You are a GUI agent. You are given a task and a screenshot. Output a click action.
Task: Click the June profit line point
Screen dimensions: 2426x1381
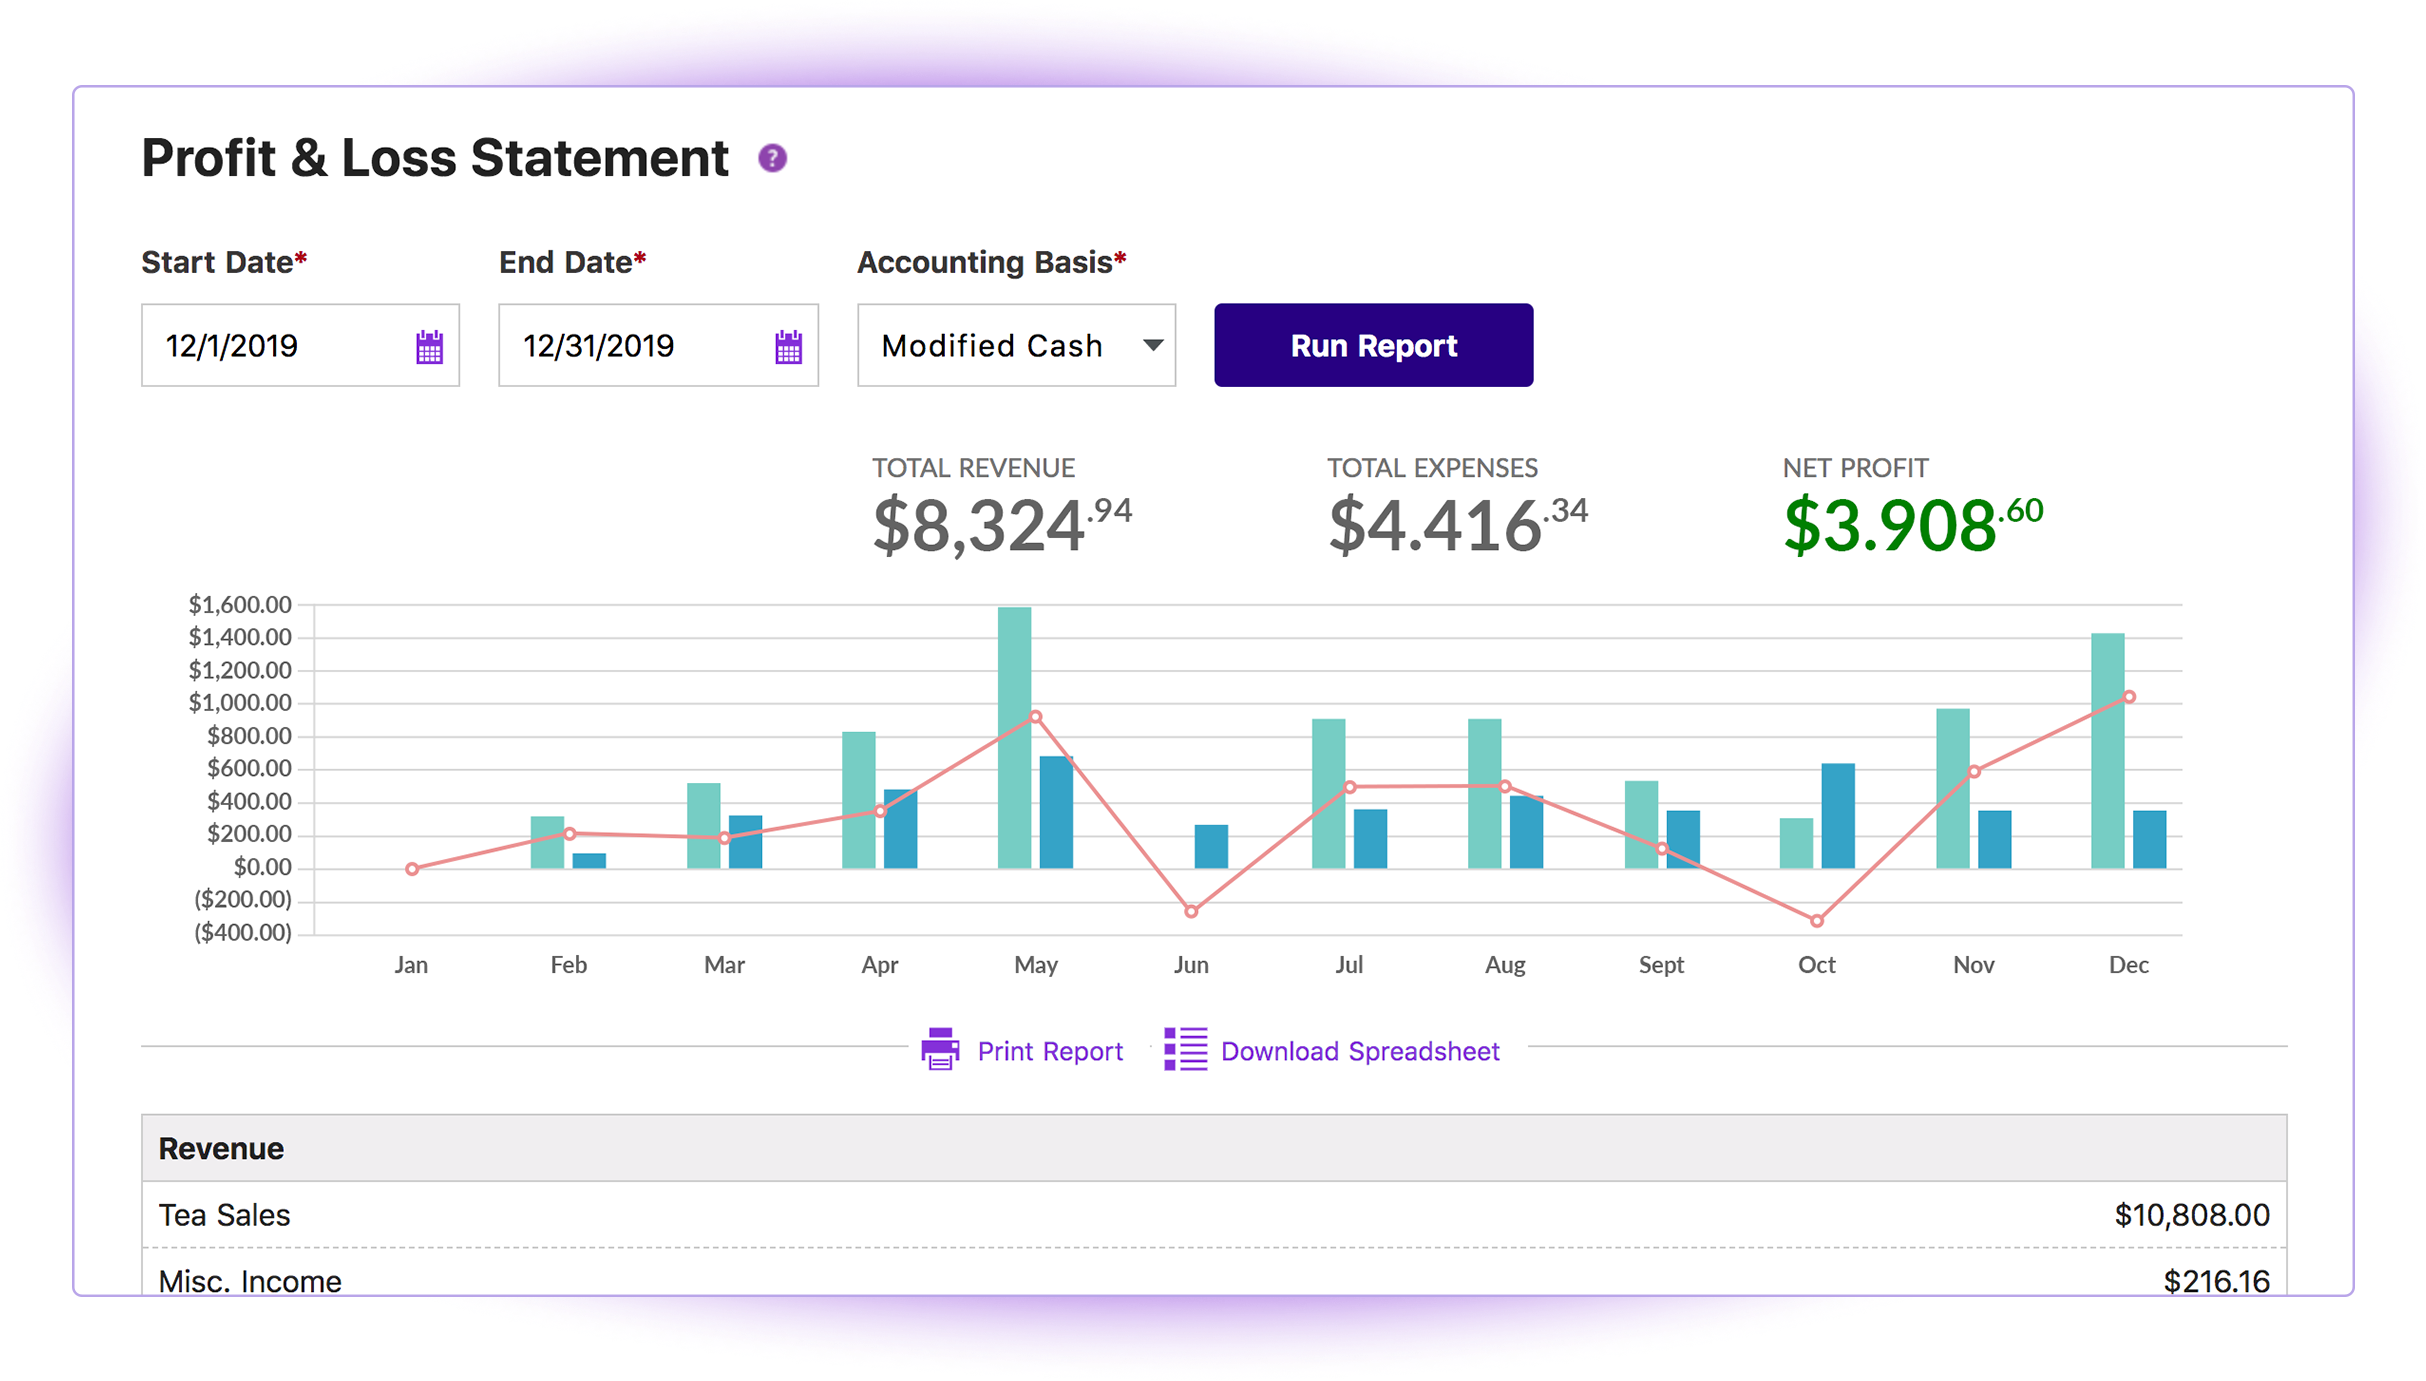[x=1191, y=911]
